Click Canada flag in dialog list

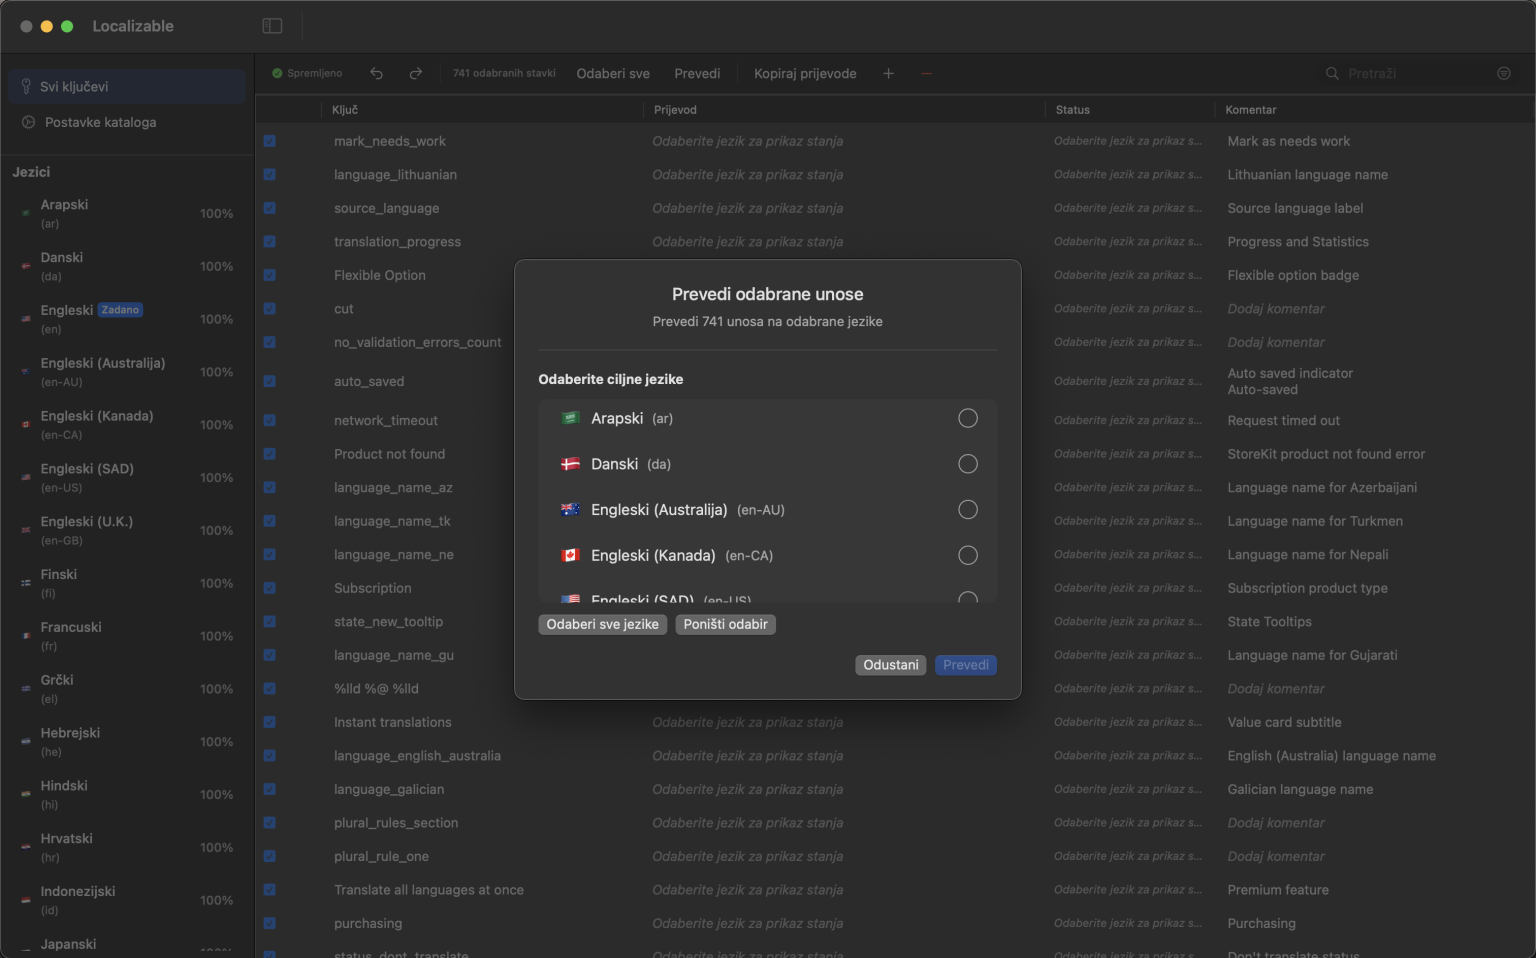pyautogui.click(x=571, y=555)
